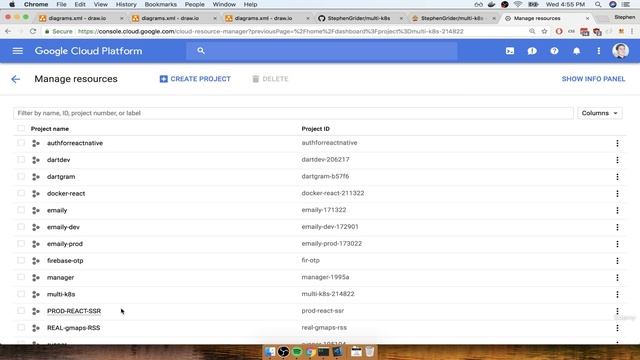This screenshot has height=360, width=640.
Task: Check the PROD-REACT-SSR project checkbox
Action: click(21, 311)
